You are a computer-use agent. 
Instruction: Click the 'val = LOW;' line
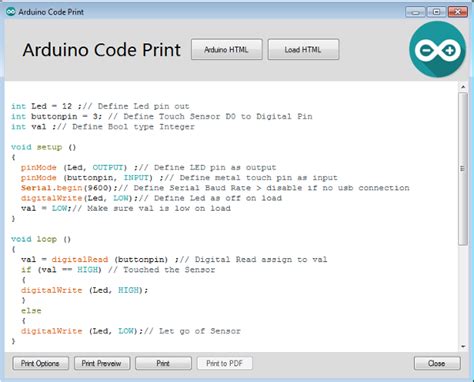coord(126,209)
